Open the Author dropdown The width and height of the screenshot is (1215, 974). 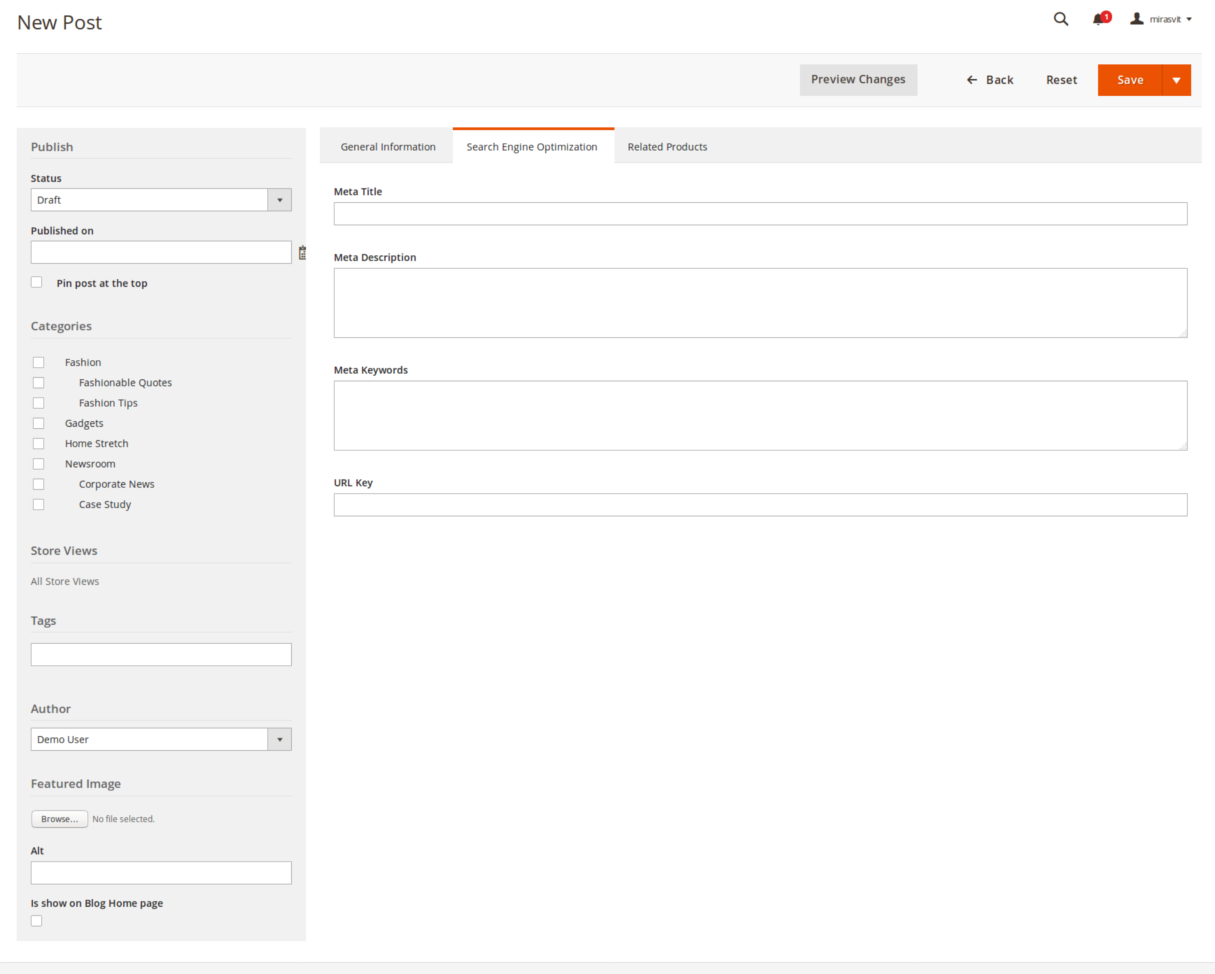(x=279, y=739)
